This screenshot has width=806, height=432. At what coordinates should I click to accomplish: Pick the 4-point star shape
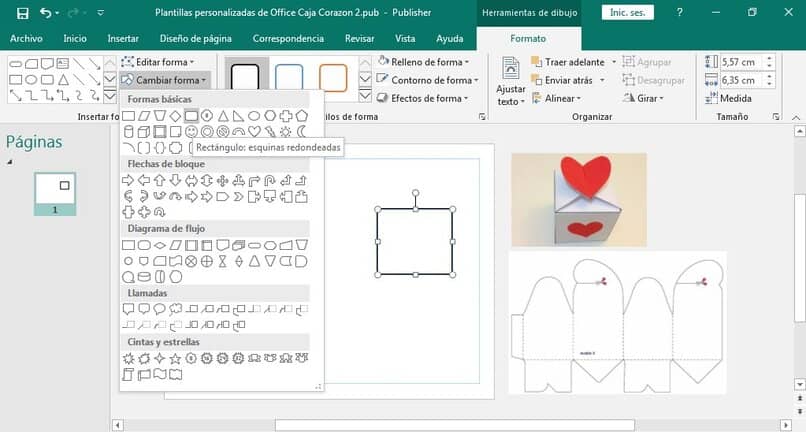[x=160, y=358]
